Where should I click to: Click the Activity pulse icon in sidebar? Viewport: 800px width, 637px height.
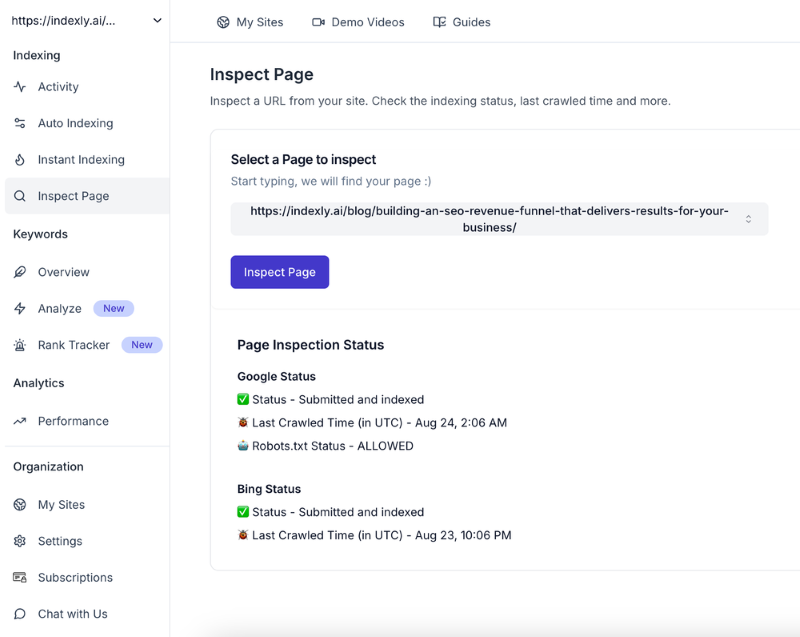coord(20,87)
